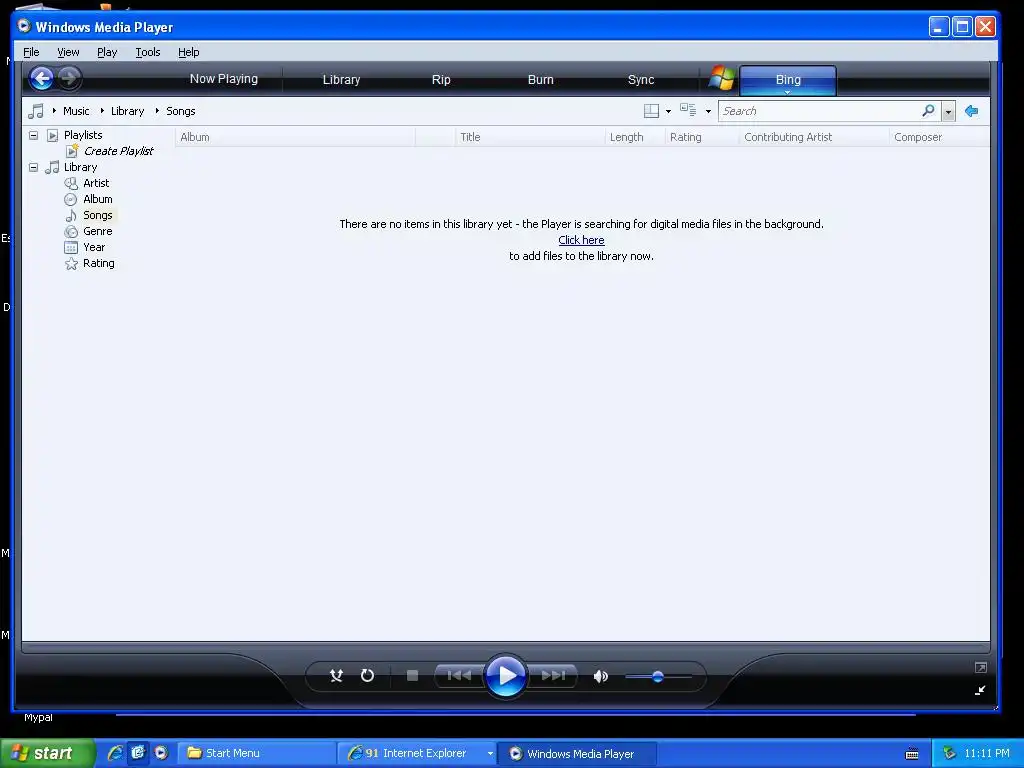
Task: Click the Play button
Action: pos(506,675)
